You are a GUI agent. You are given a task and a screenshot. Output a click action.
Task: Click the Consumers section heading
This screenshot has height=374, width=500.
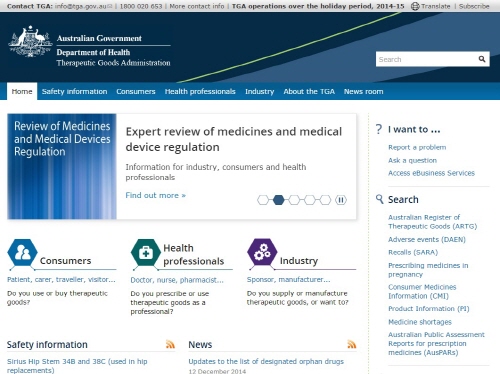65,261
